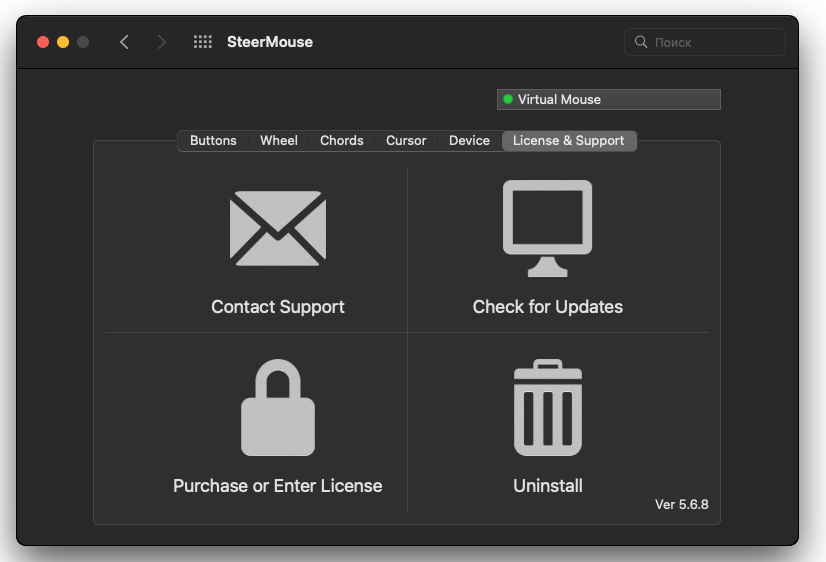This screenshot has width=826, height=562.
Task: Click the padlock license icon
Action: [x=277, y=410]
